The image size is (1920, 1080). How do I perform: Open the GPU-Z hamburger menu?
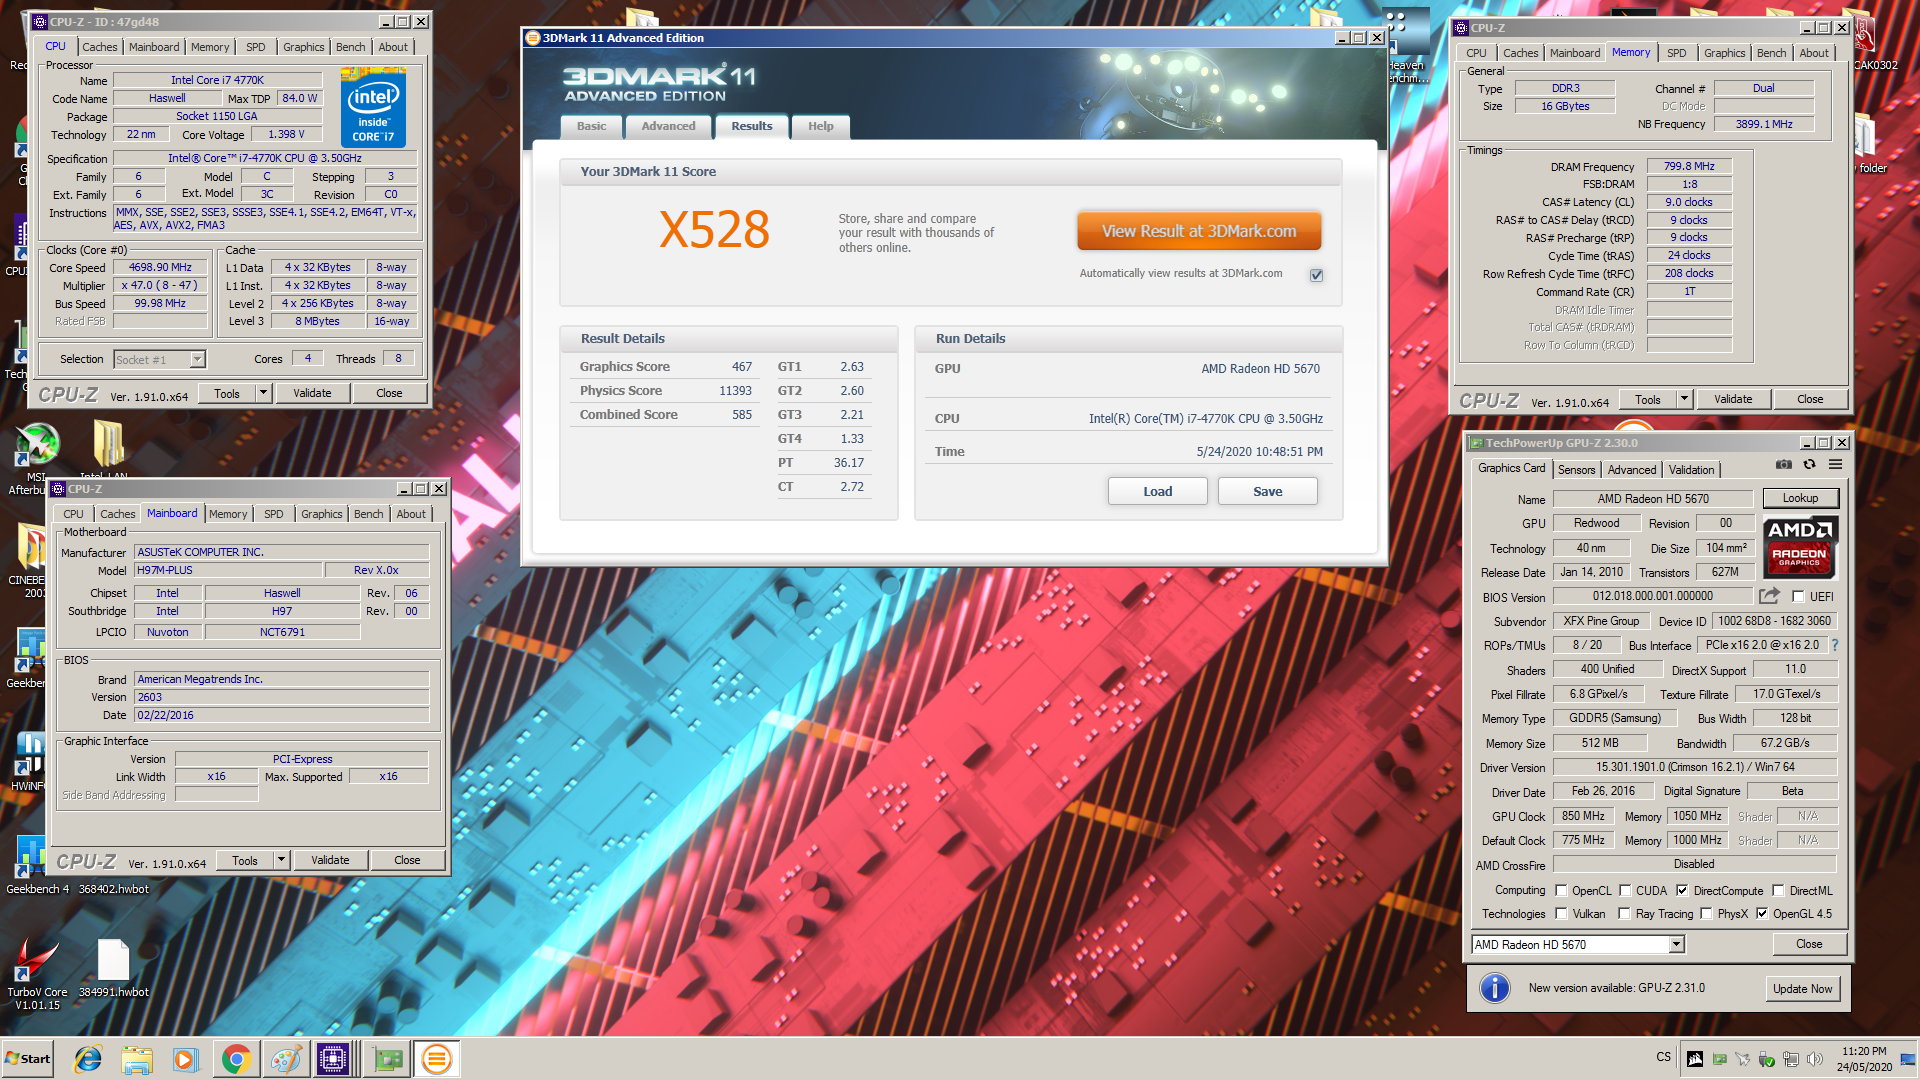1836,465
